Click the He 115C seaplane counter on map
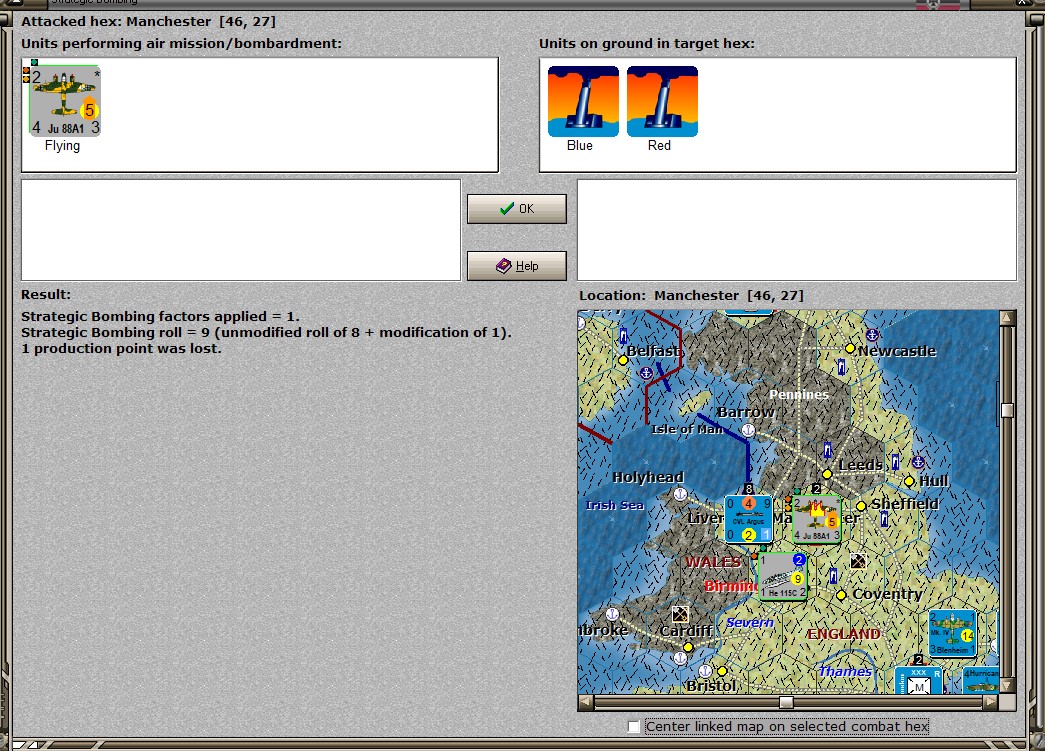The height and width of the screenshot is (751, 1045). tap(783, 576)
